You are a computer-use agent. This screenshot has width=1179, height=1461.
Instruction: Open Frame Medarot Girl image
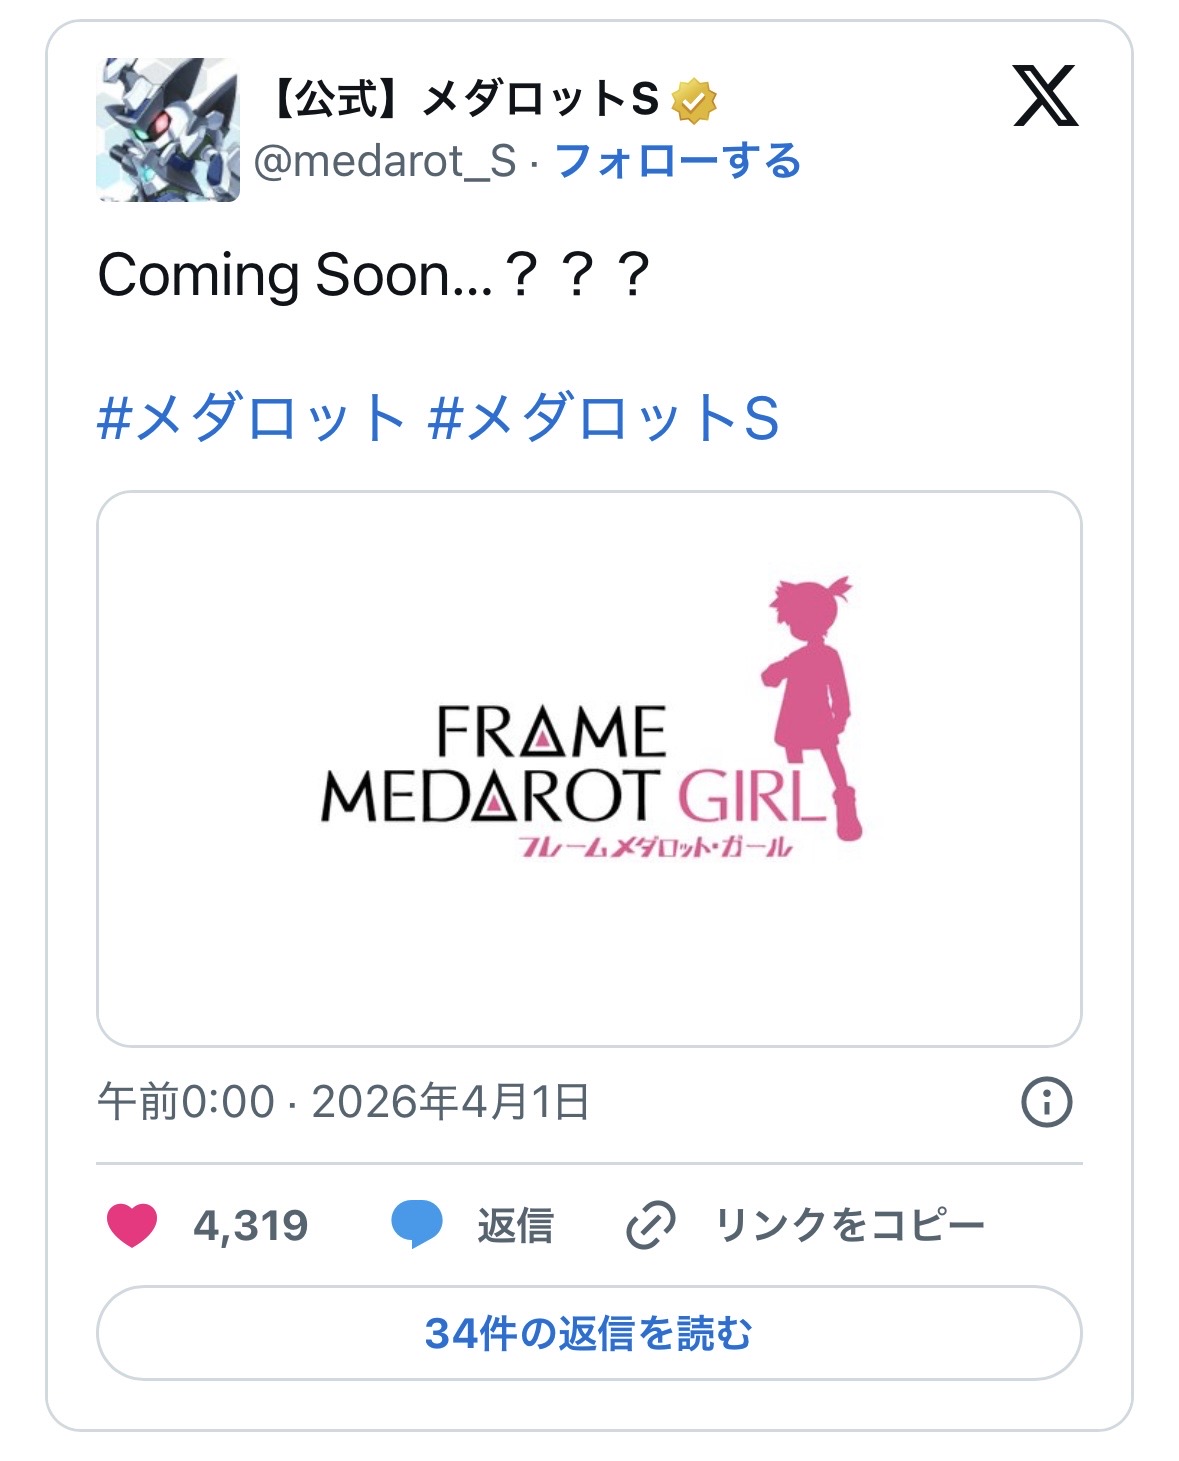[x=589, y=768]
